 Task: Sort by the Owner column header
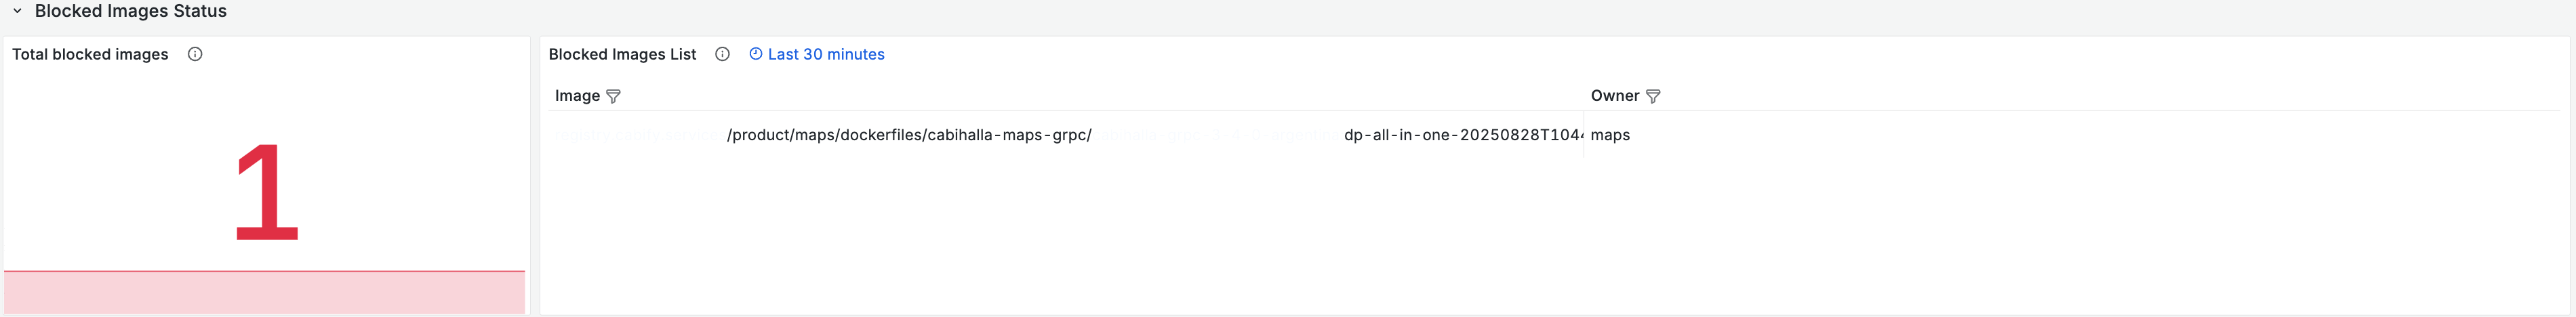1614,96
